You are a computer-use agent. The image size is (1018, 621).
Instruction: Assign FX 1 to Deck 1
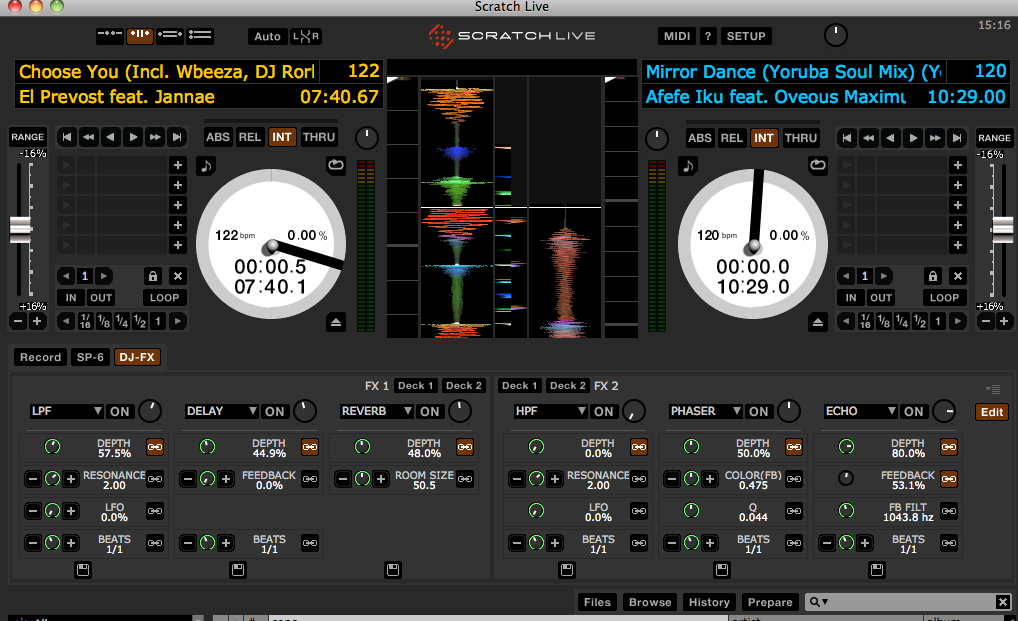pyautogui.click(x=416, y=385)
